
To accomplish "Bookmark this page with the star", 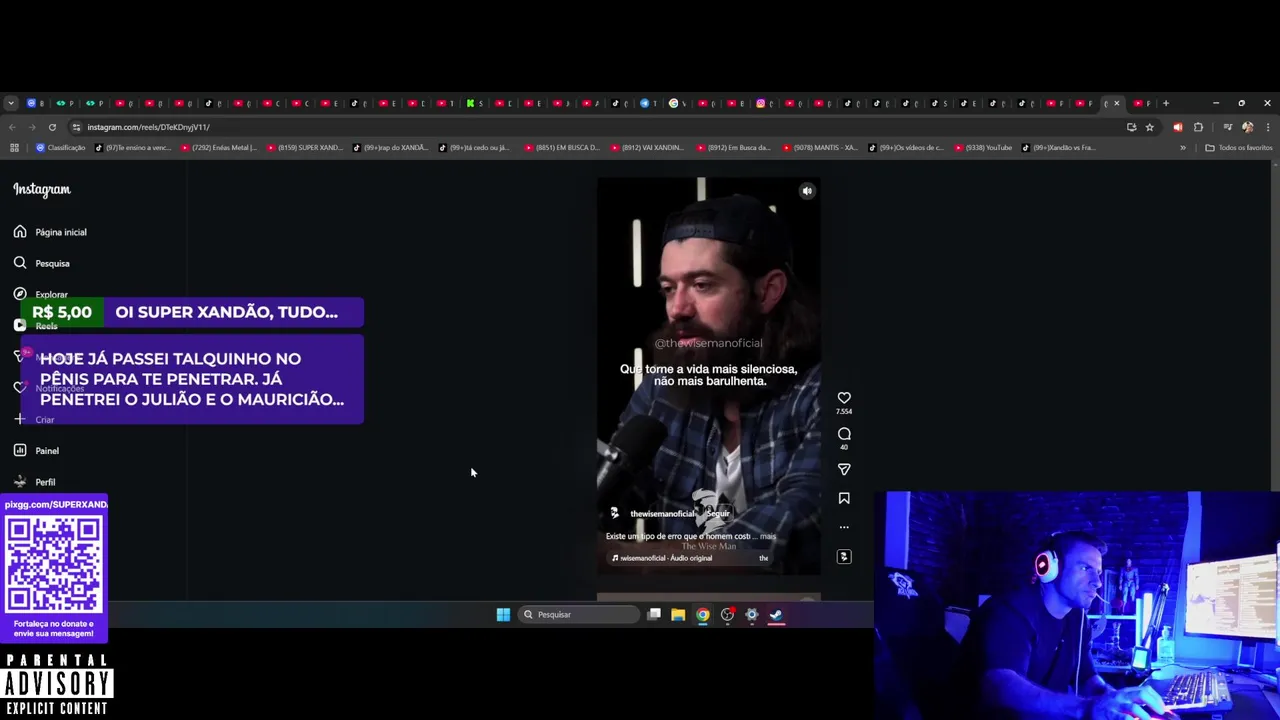I will point(1150,127).
